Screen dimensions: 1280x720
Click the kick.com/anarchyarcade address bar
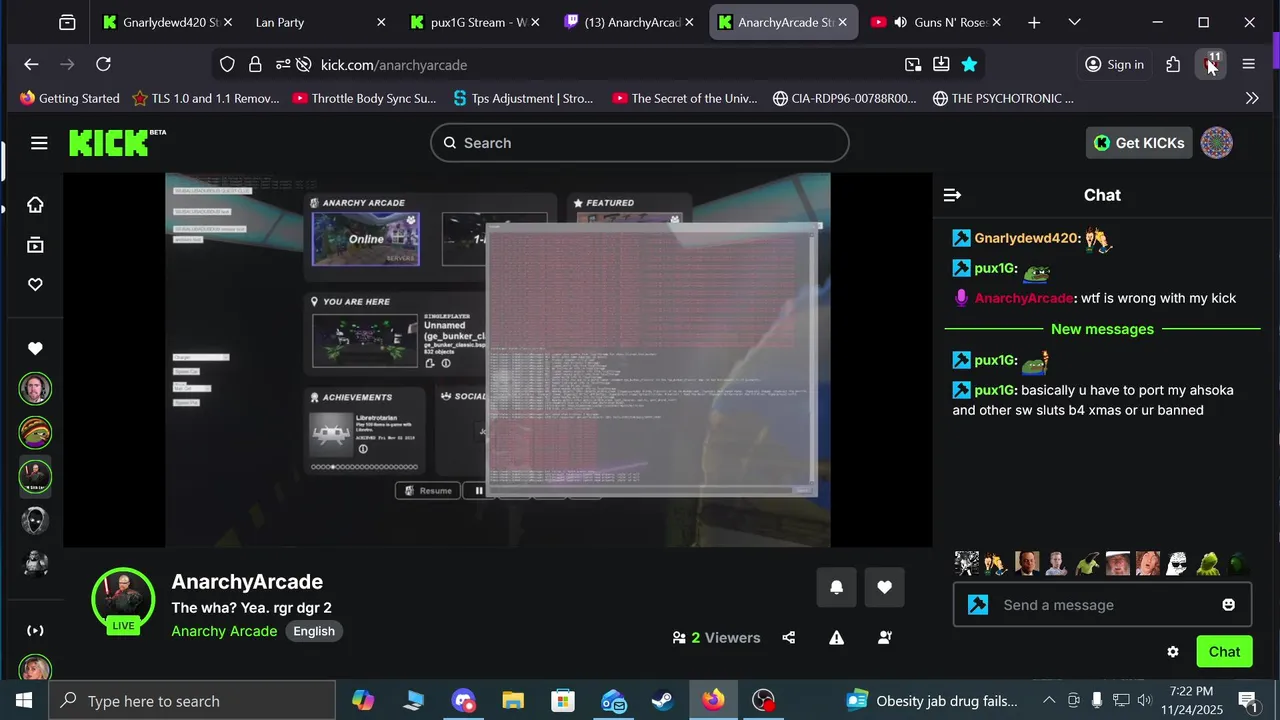tap(600, 65)
